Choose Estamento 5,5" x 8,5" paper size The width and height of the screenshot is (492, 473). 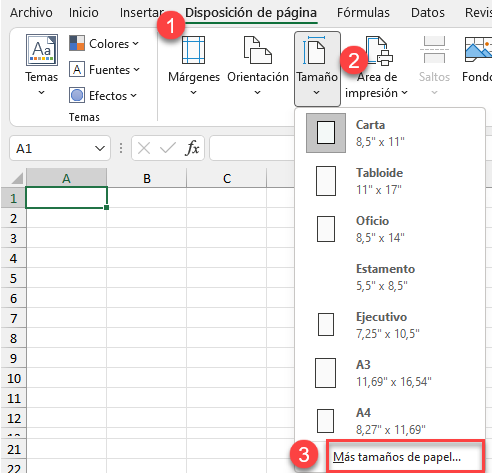389,277
